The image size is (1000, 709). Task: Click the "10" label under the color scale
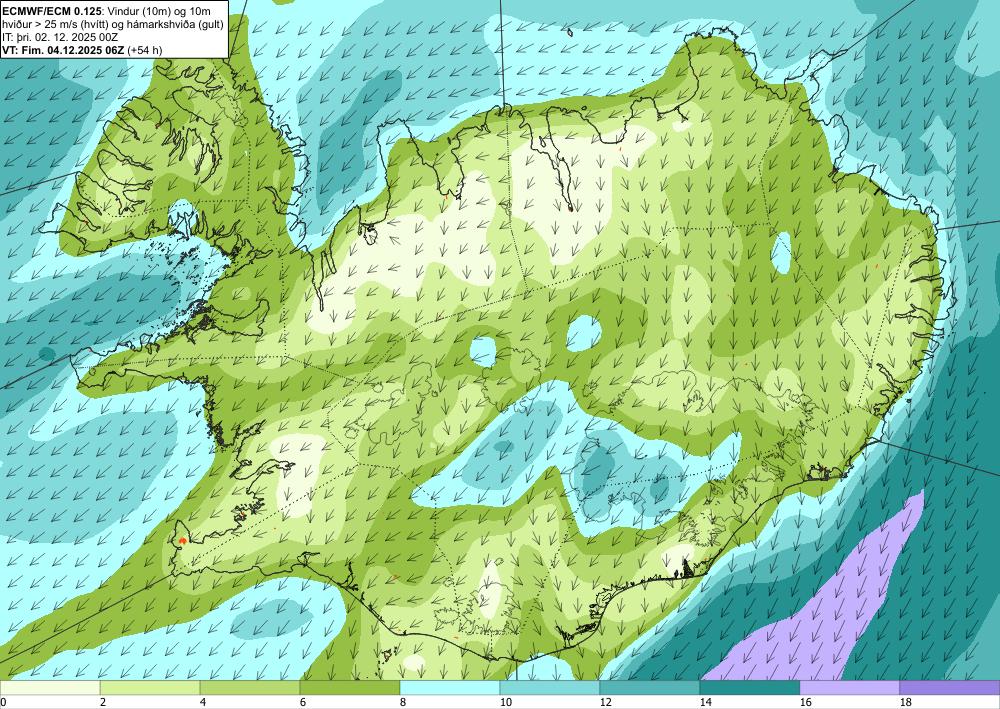506,702
